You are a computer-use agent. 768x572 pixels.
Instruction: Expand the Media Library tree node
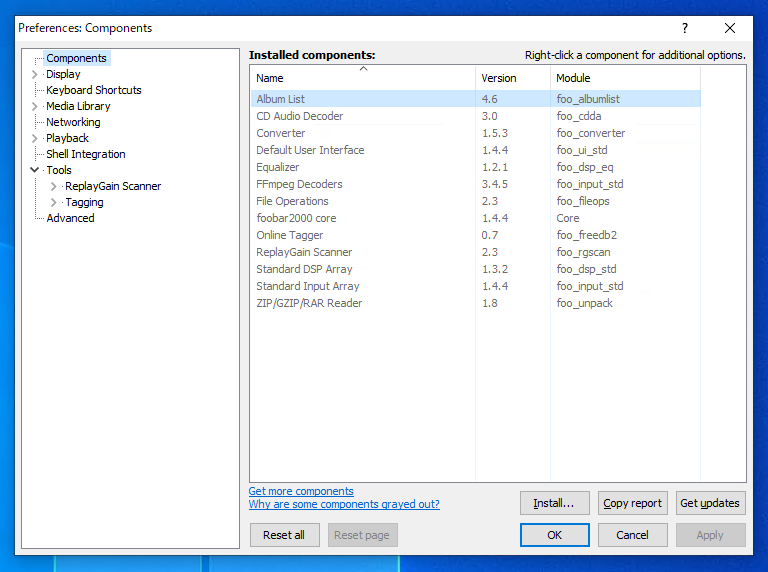coord(35,106)
